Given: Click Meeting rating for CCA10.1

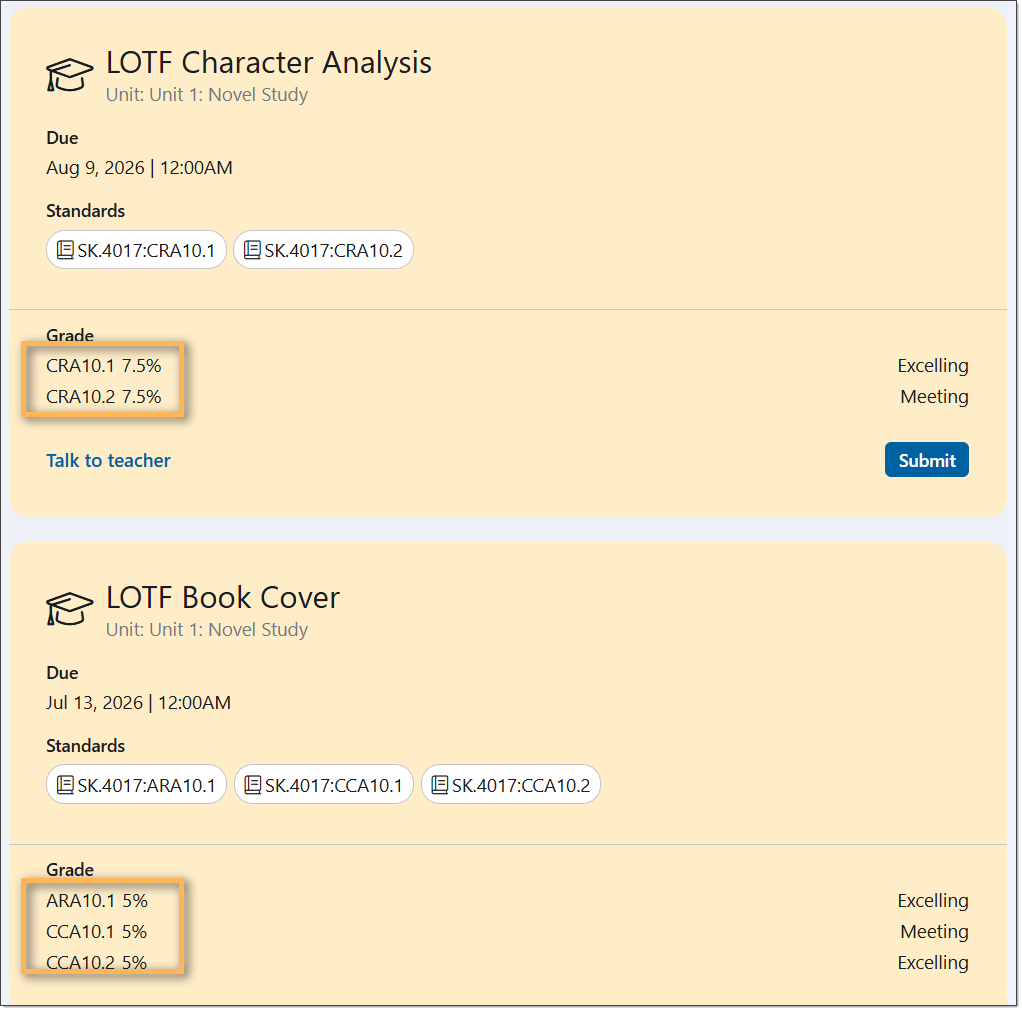Looking at the screenshot, I should point(934,932).
